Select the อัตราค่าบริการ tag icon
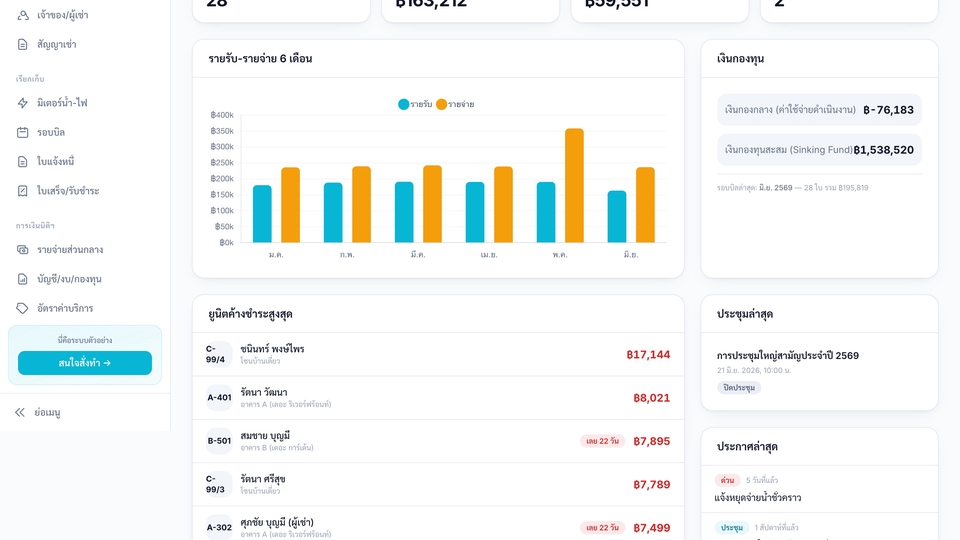Screen dimensions: 960x540 pyautogui.click(x=23, y=308)
